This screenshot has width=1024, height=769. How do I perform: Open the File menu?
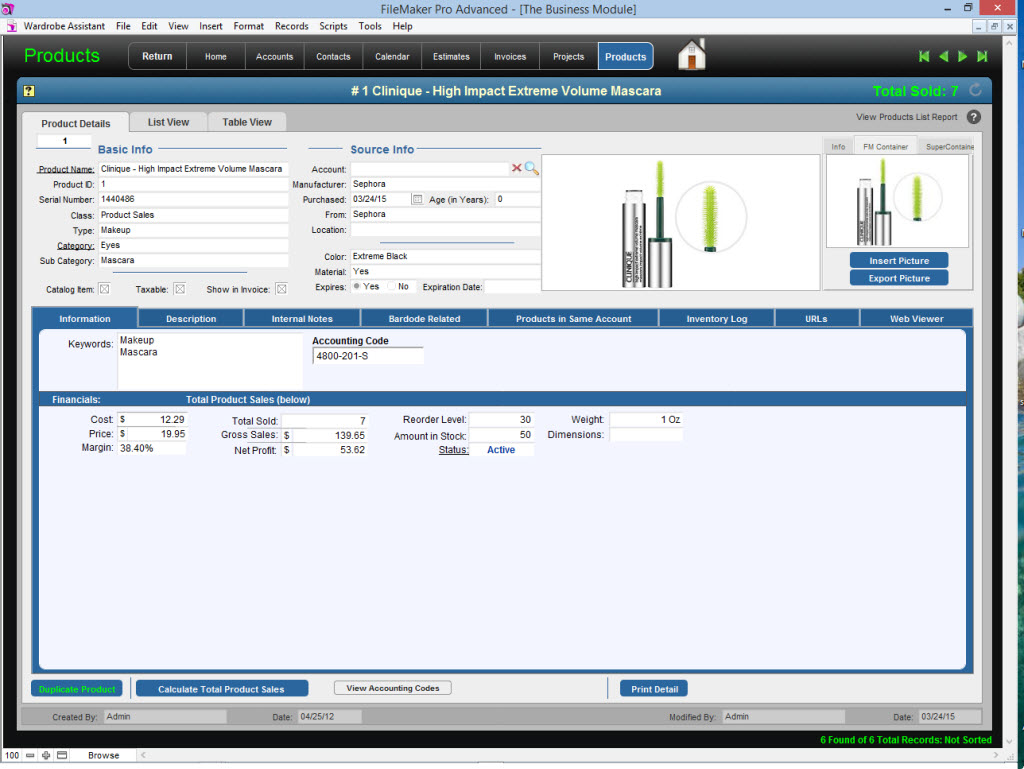point(123,26)
